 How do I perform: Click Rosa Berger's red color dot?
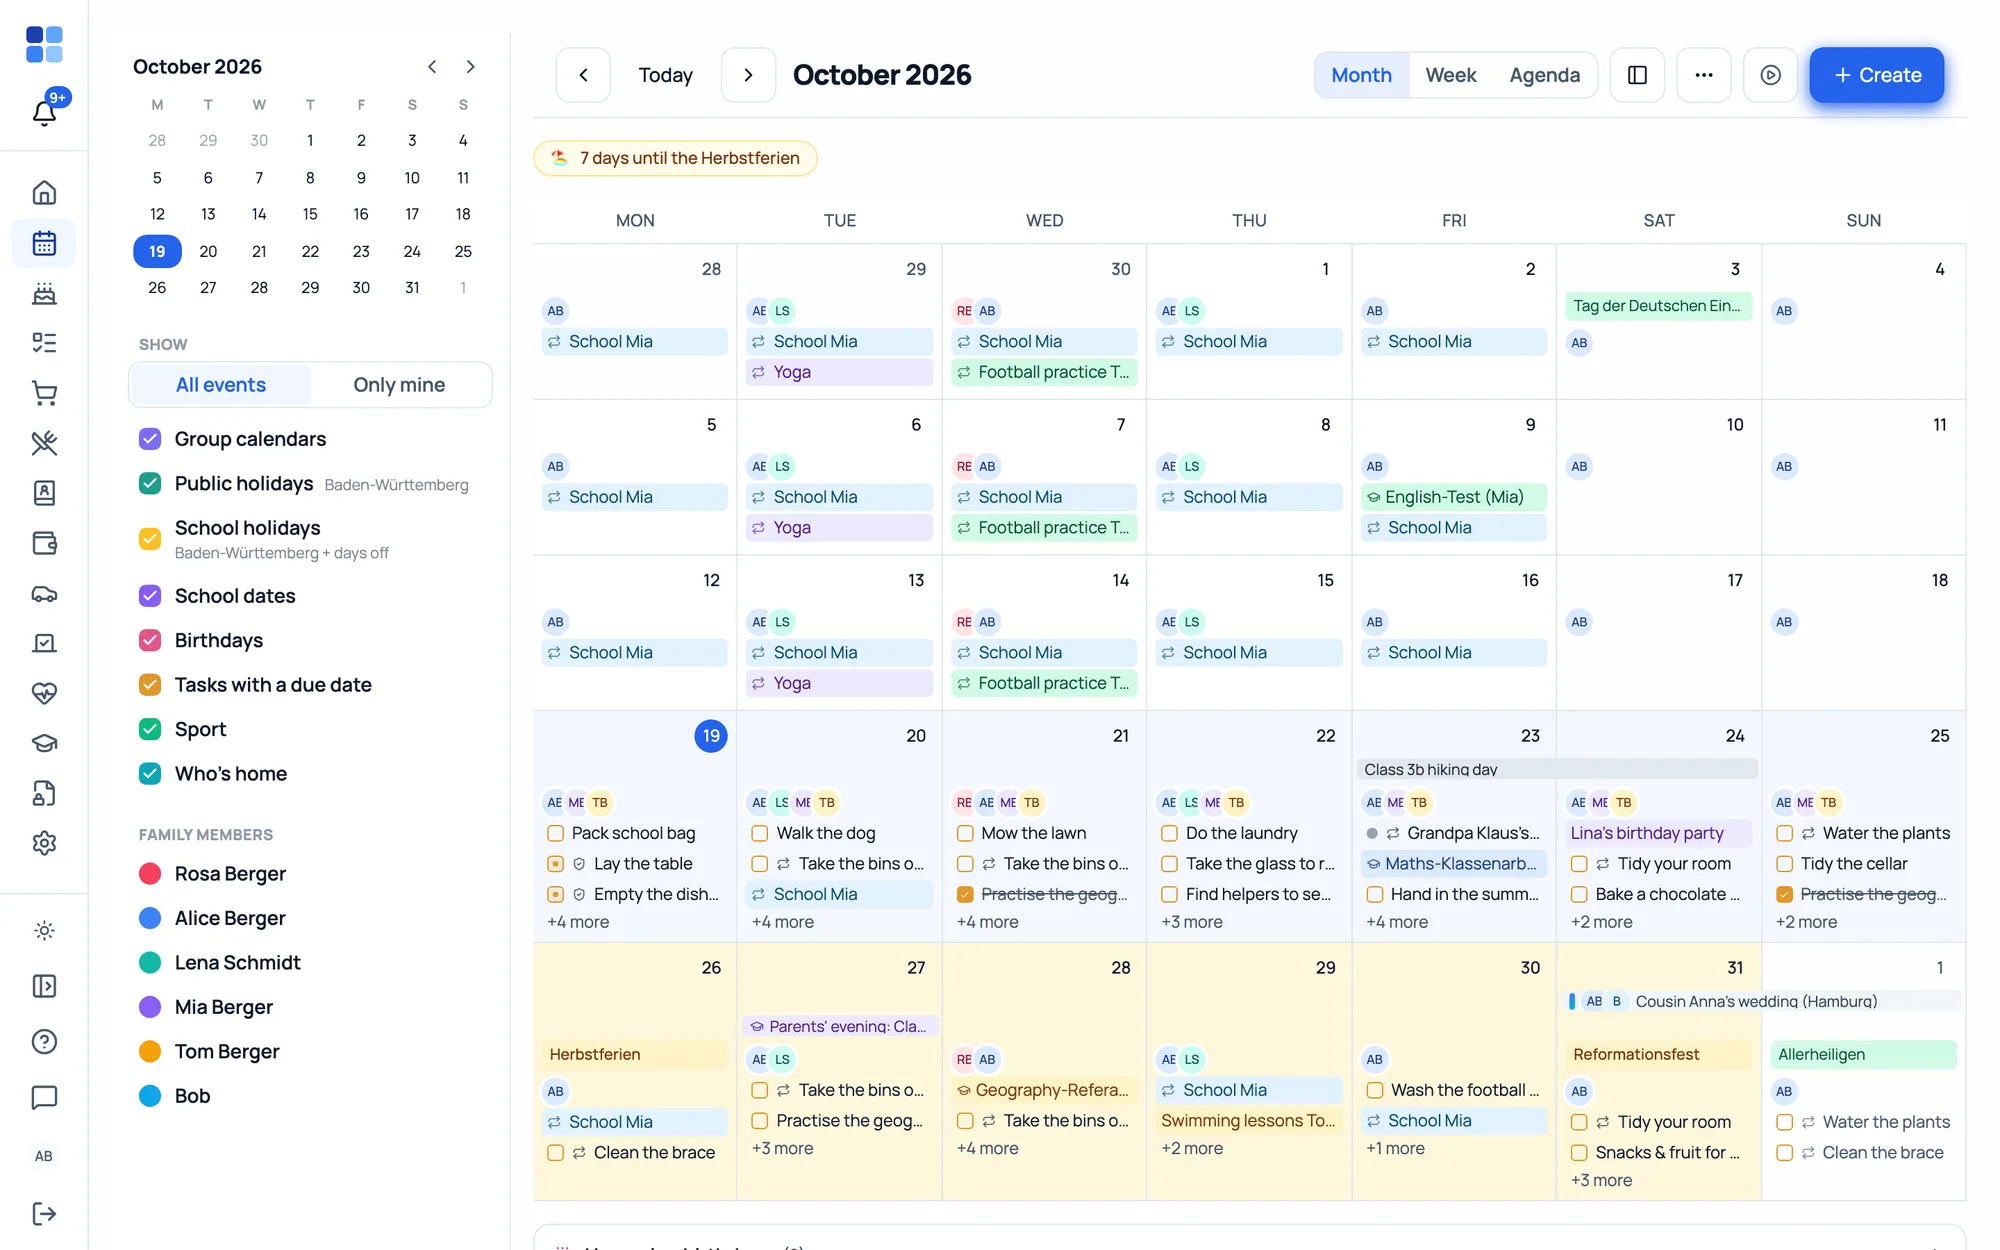click(150, 874)
